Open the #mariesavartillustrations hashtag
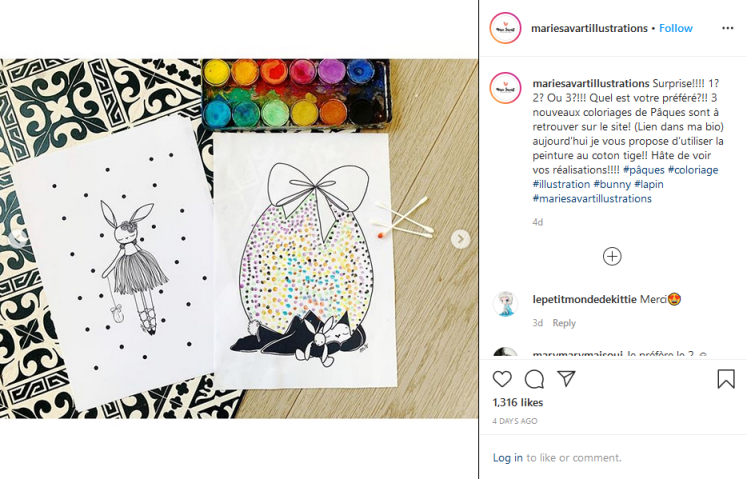 tap(592, 199)
